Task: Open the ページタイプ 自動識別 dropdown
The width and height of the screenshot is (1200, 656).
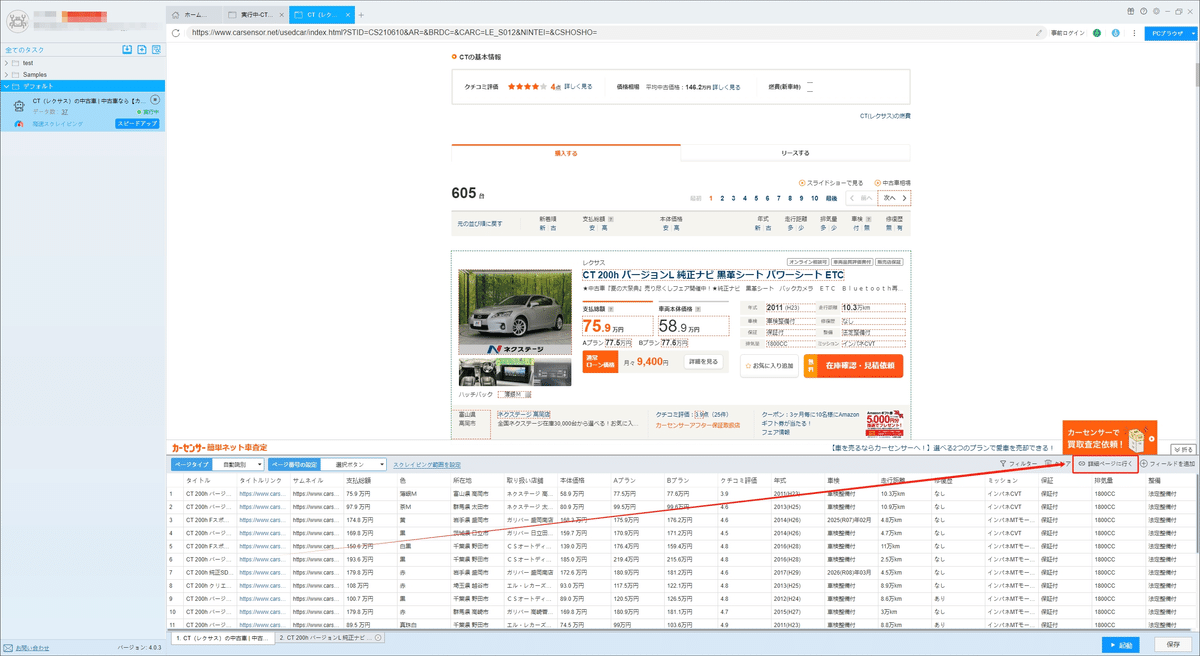Action: click(x=238, y=464)
